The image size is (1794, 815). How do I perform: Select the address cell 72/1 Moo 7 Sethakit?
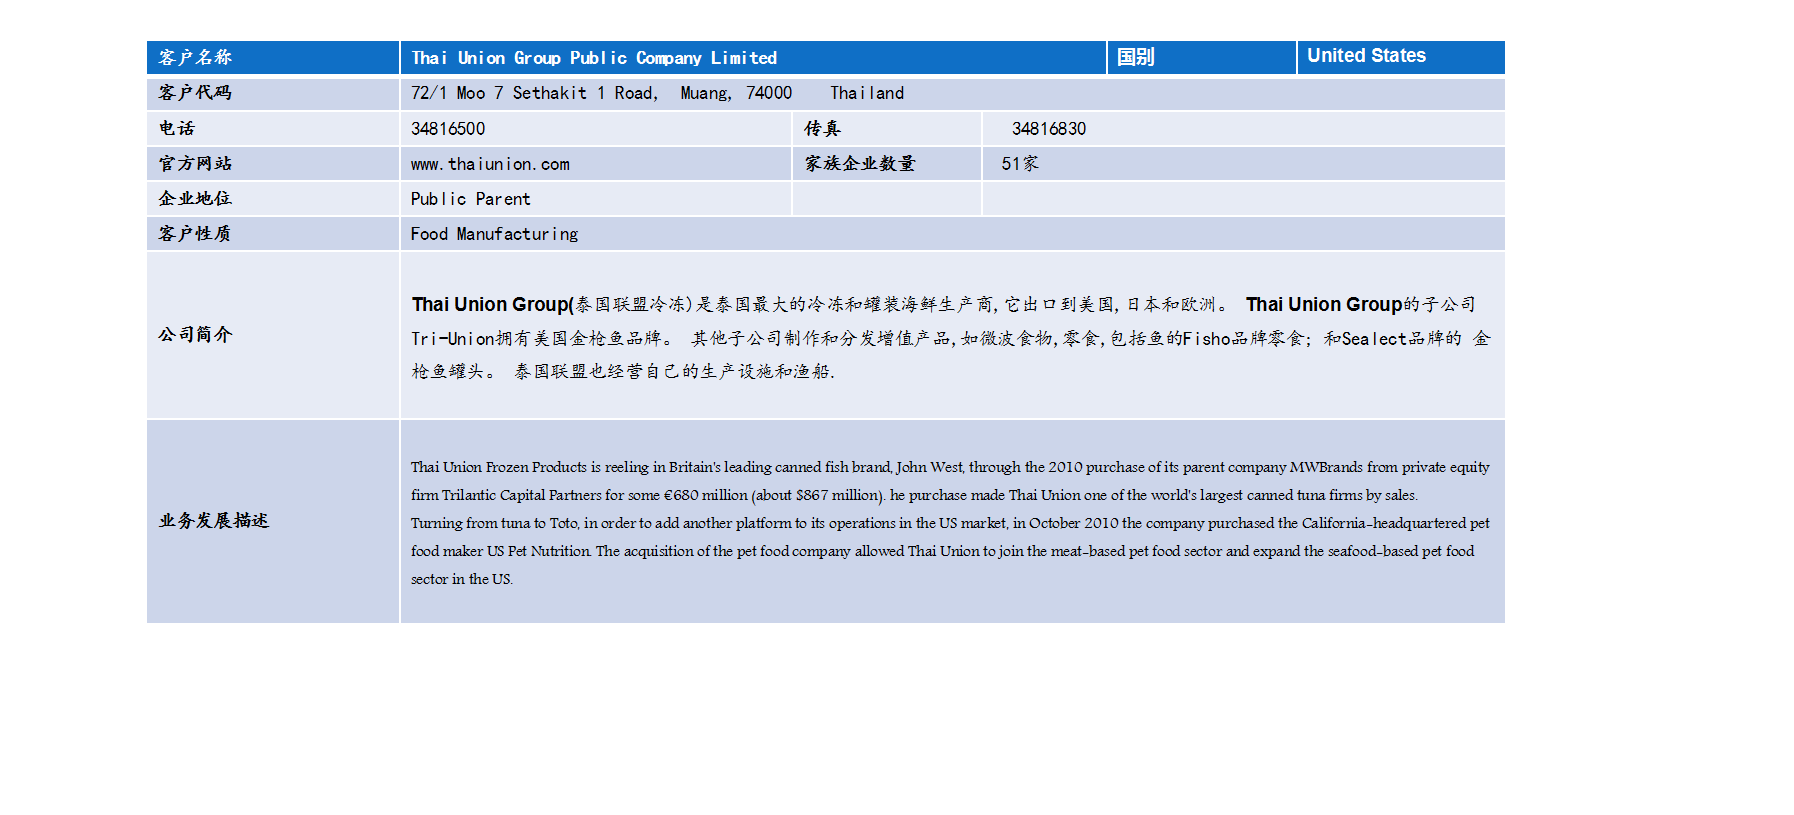[x=952, y=93]
